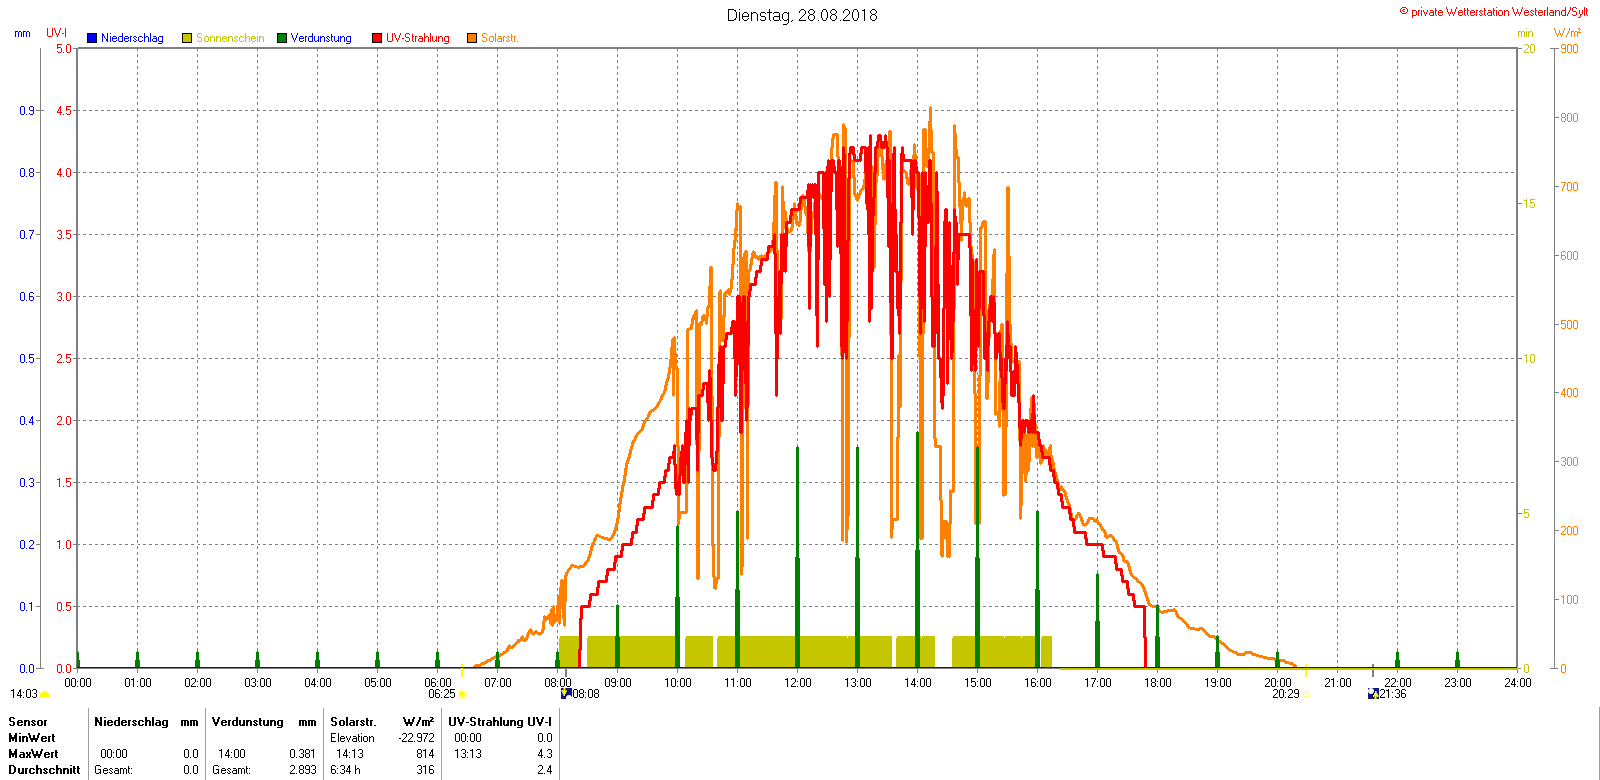Click the chart title Dienstag, 28.08.2018
1600x780 pixels.
coord(802,15)
